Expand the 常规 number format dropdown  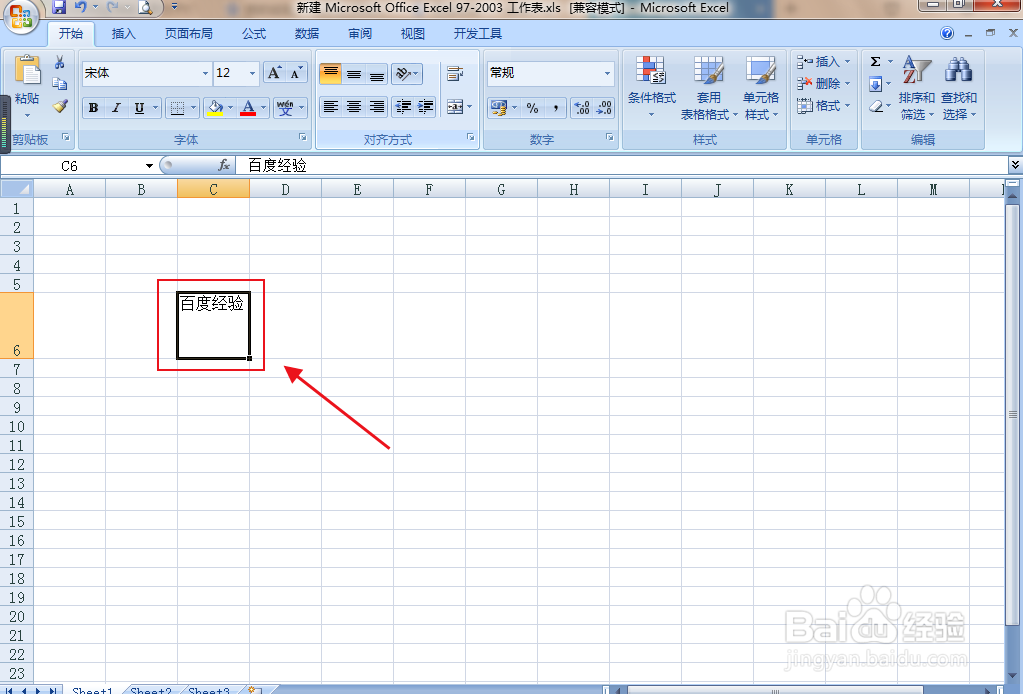(x=607, y=73)
